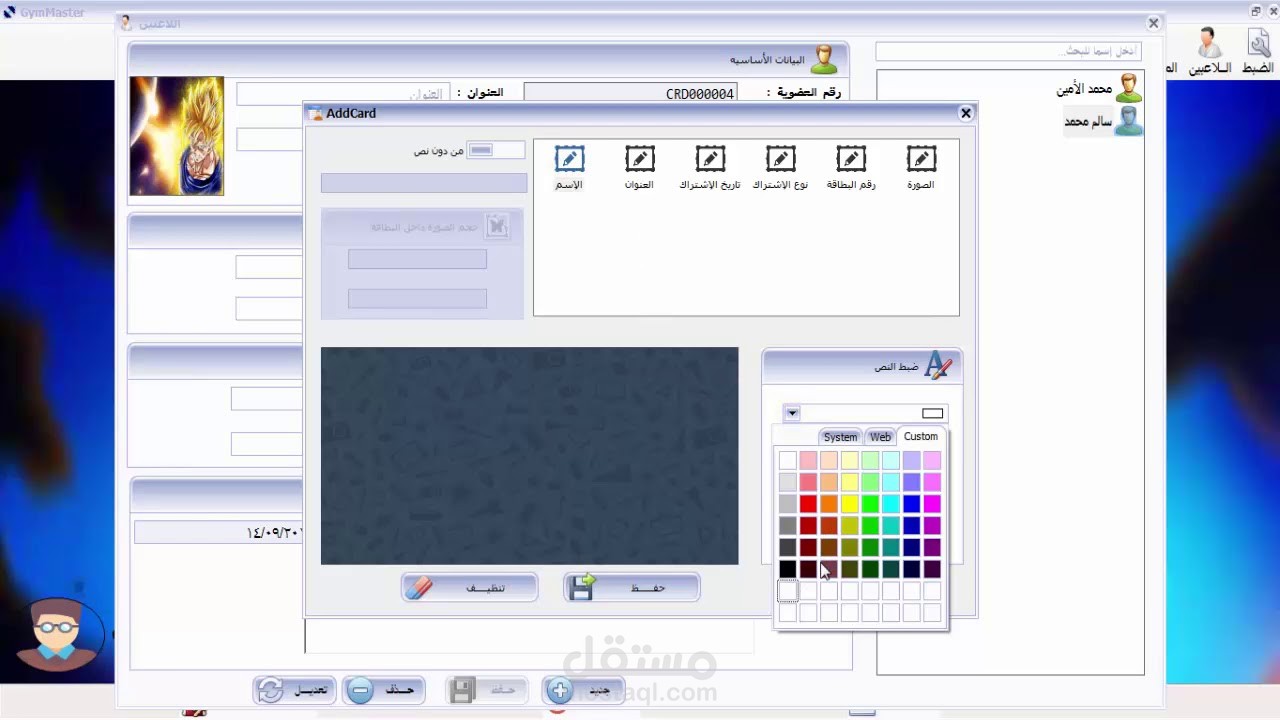Switch to the Custom color tab
Viewport: 1280px width, 720px height.
point(920,436)
